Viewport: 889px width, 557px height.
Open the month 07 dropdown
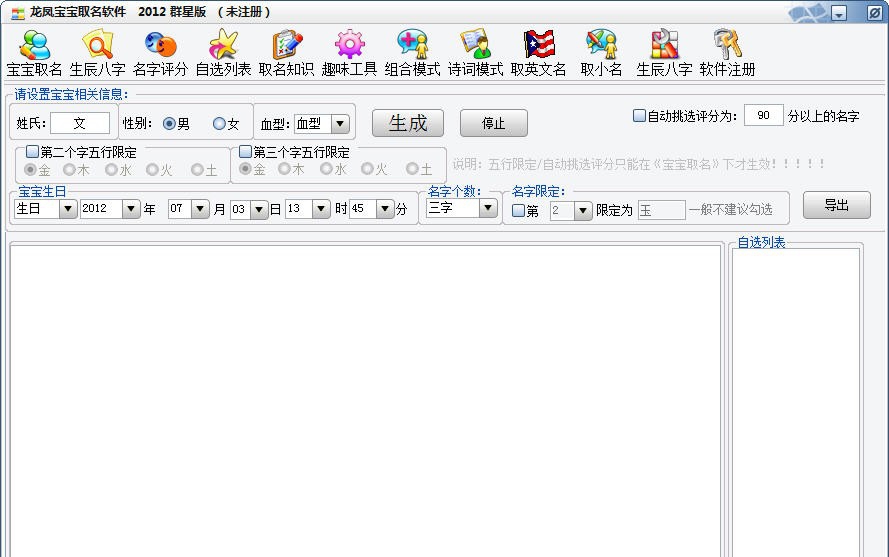click(200, 209)
